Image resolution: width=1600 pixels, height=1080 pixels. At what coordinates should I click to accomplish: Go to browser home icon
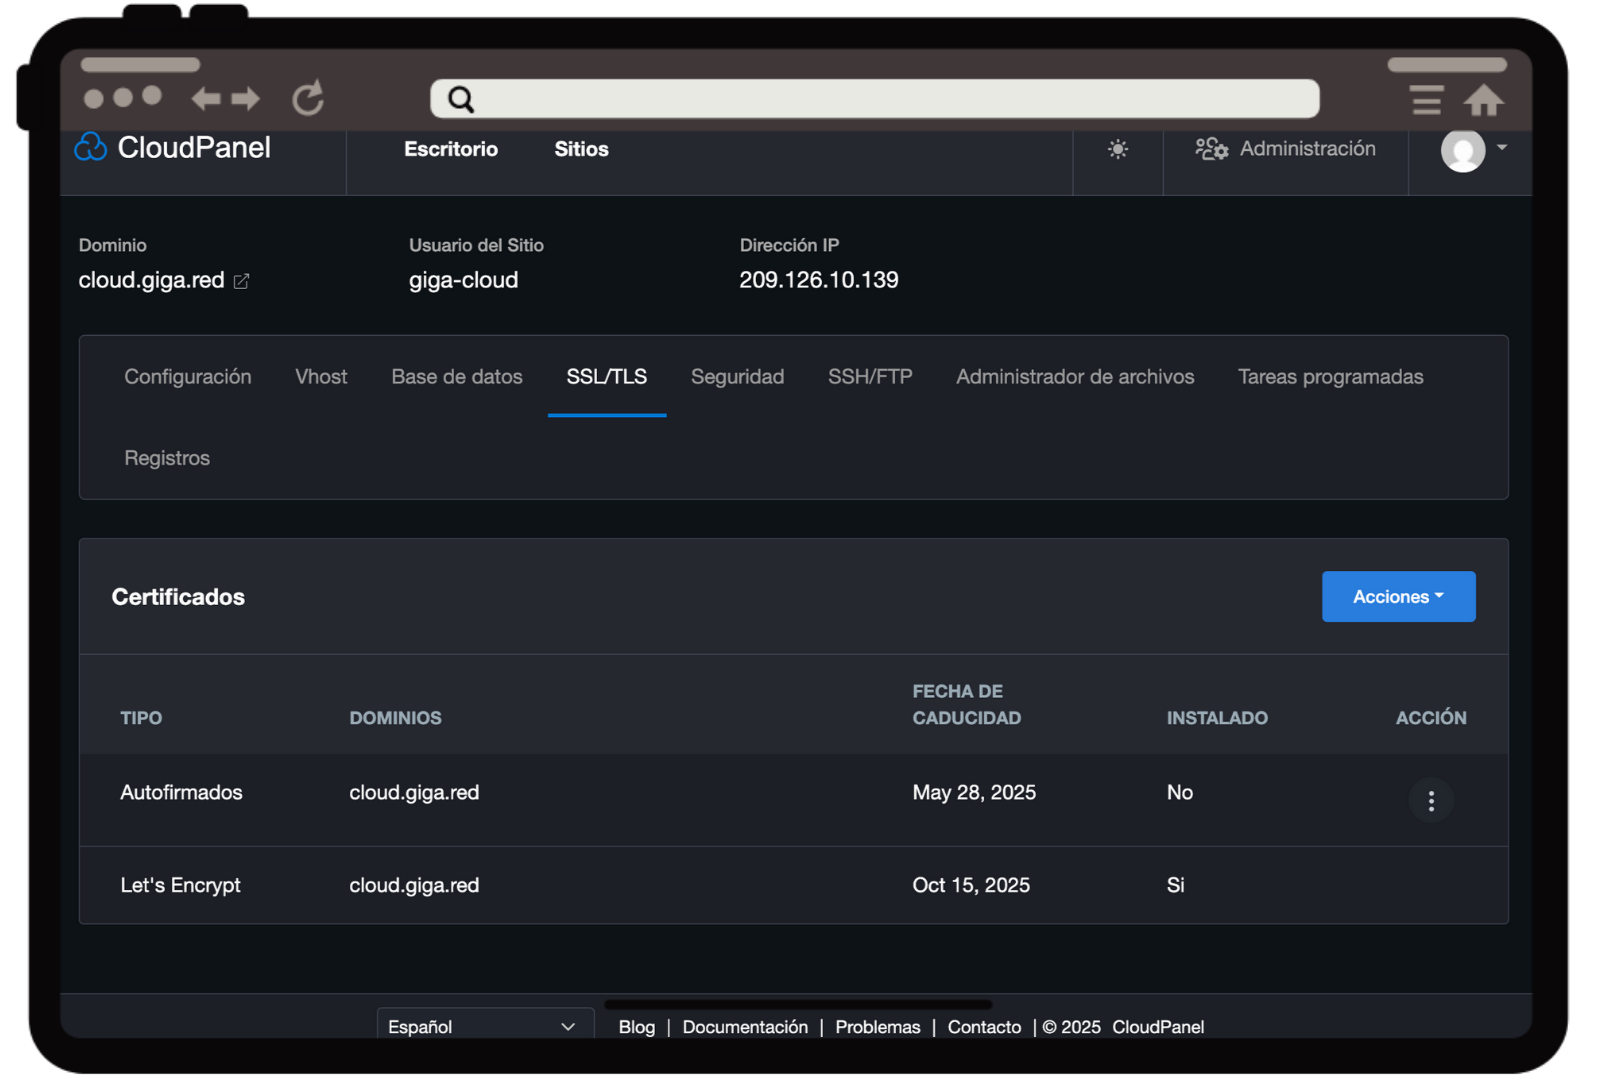(x=1484, y=100)
